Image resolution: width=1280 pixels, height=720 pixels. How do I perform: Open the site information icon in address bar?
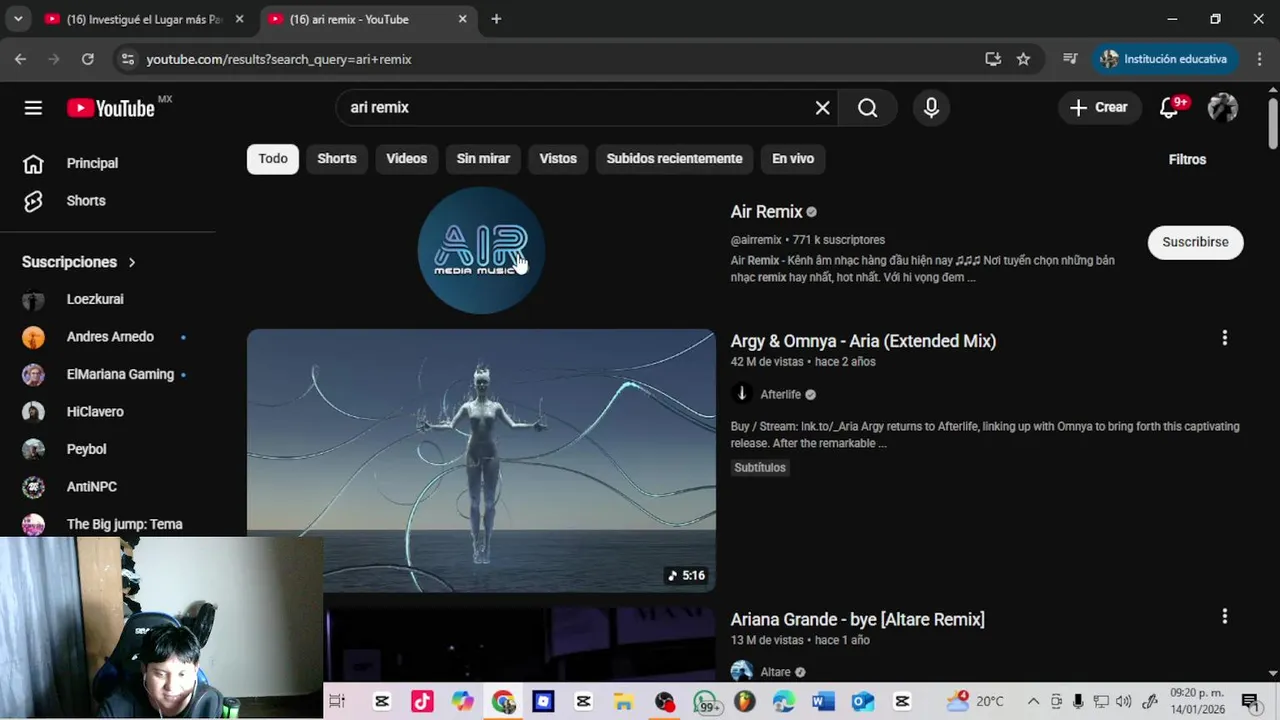coord(127,59)
